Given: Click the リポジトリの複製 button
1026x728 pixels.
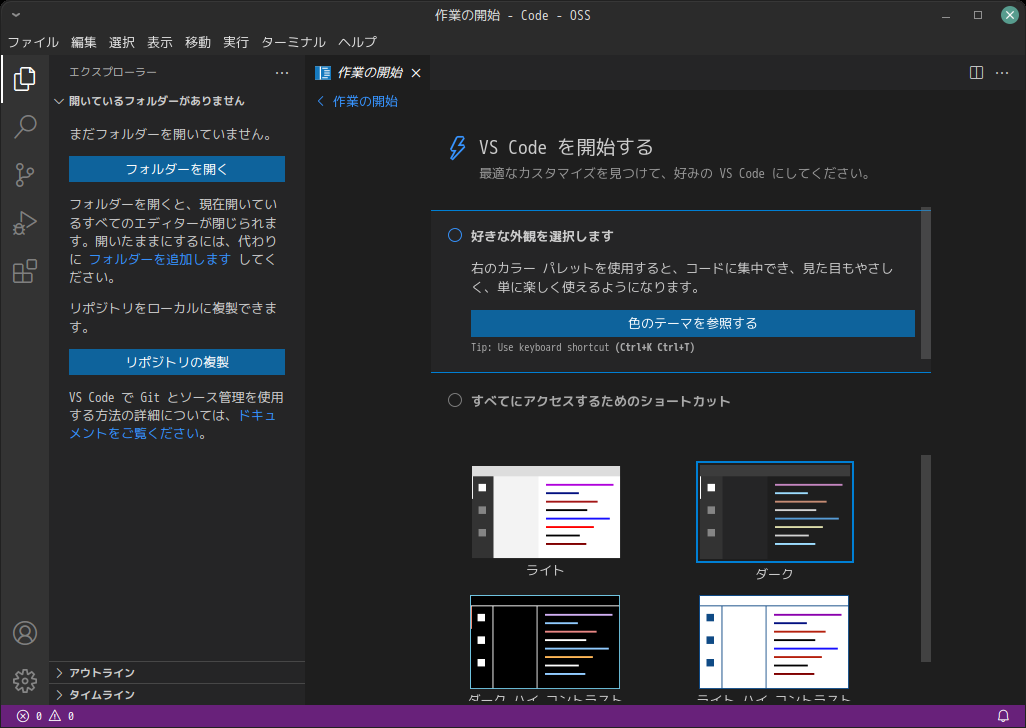Looking at the screenshot, I should click(177, 362).
